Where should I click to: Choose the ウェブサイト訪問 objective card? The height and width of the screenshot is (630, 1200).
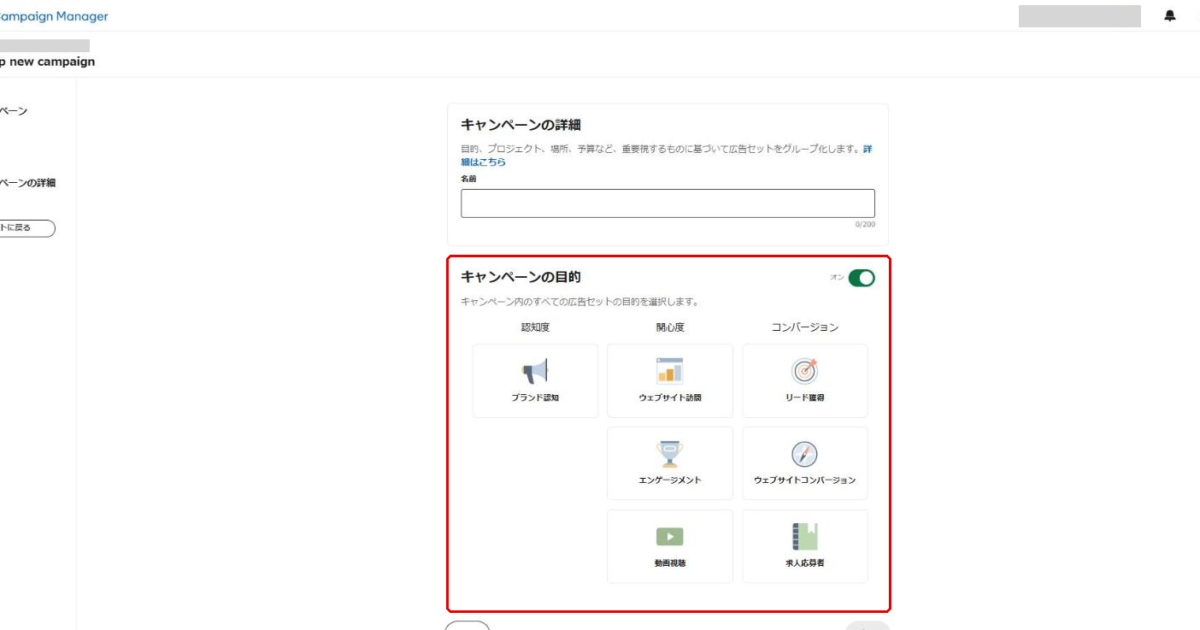click(x=670, y=381)
